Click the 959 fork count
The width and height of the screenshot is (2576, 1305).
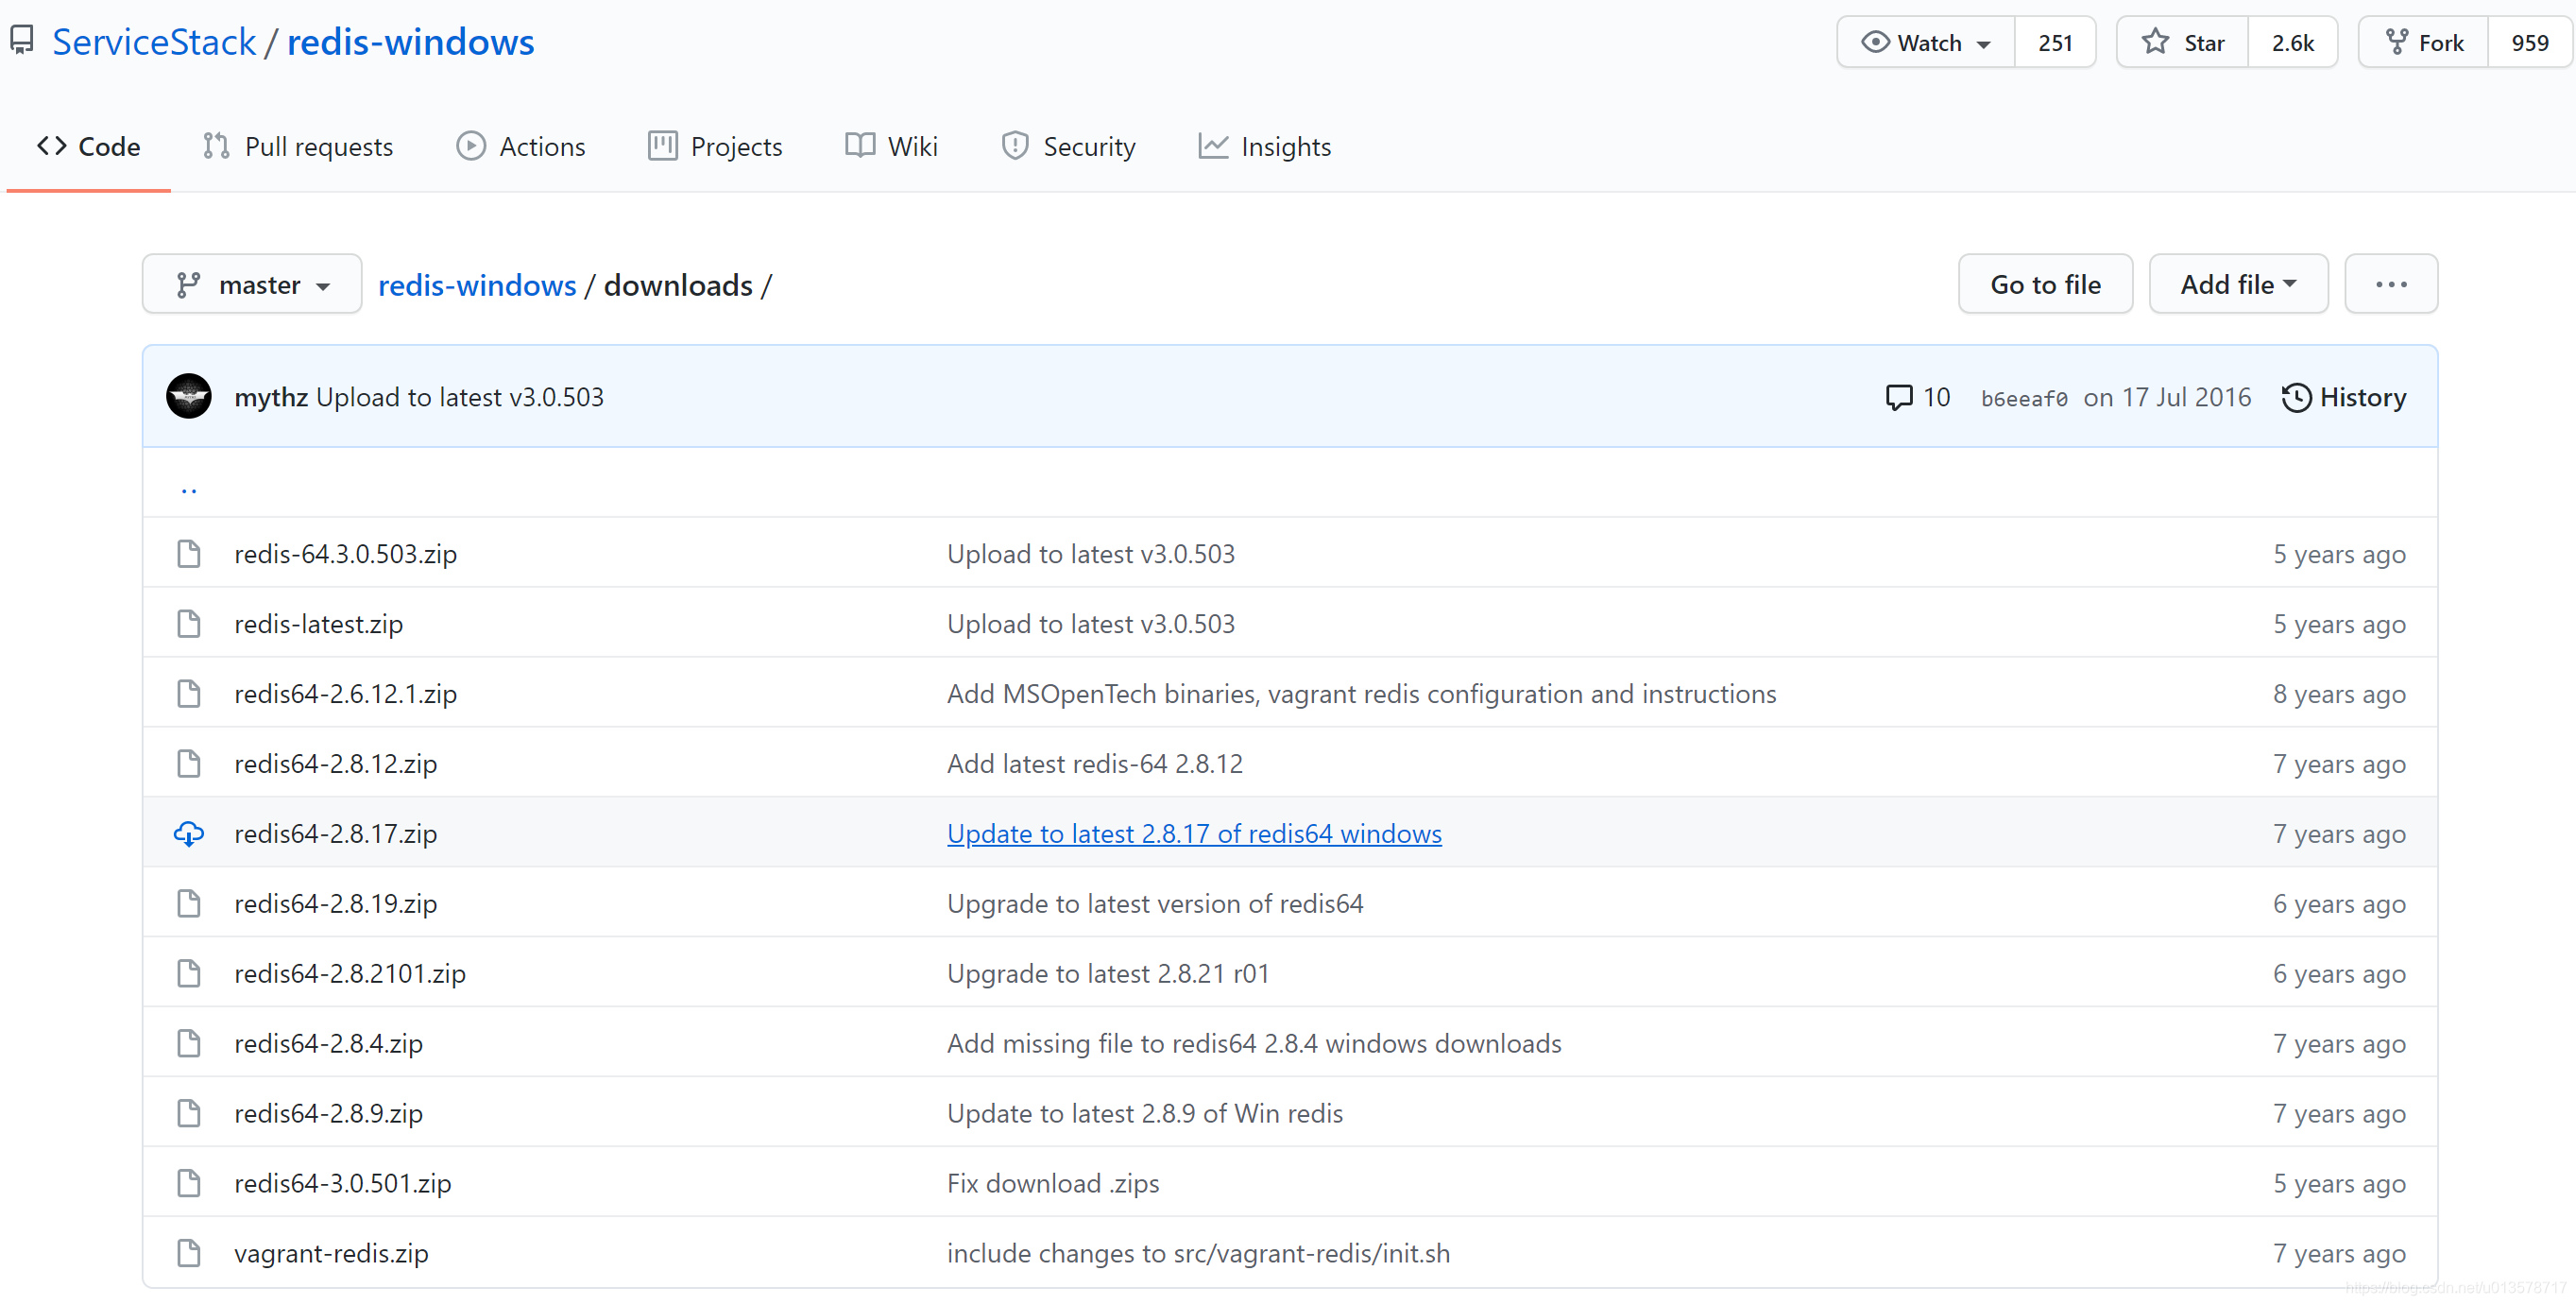pos(2529,42)
